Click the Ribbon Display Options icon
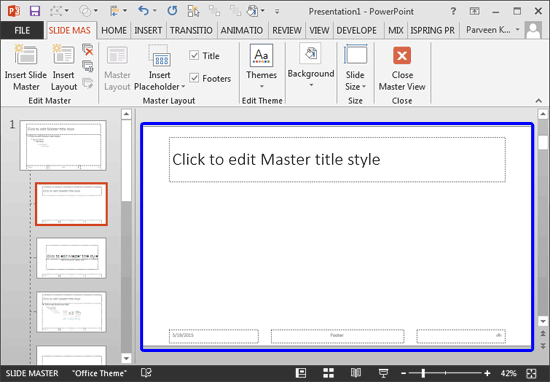The image size is (550, 382). (x=474, y=11)
